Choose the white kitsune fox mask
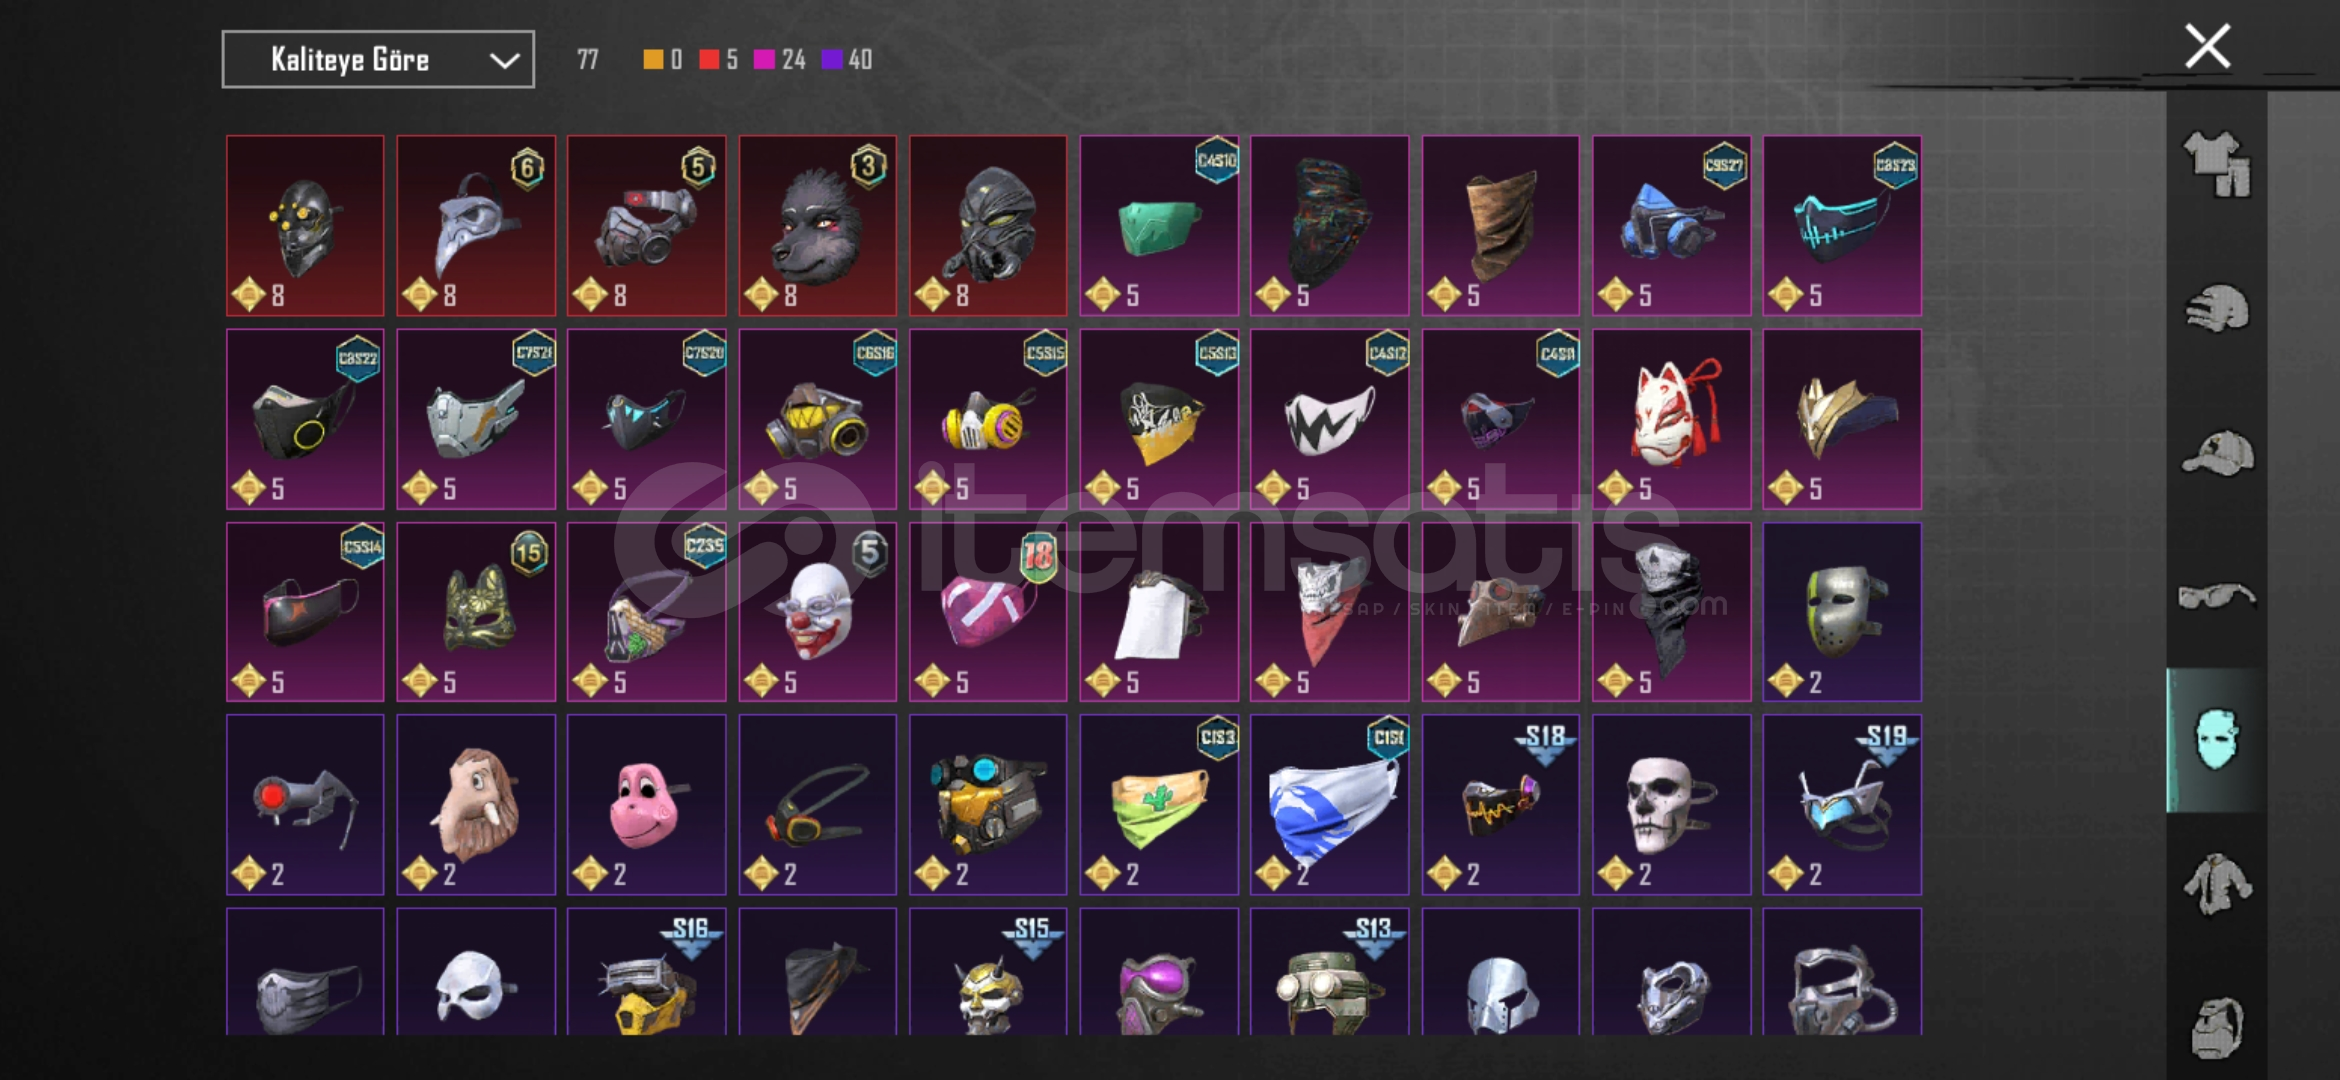Image resolution: width=2340 pixels, height=1080 pixels. [x=1672, y=419]
